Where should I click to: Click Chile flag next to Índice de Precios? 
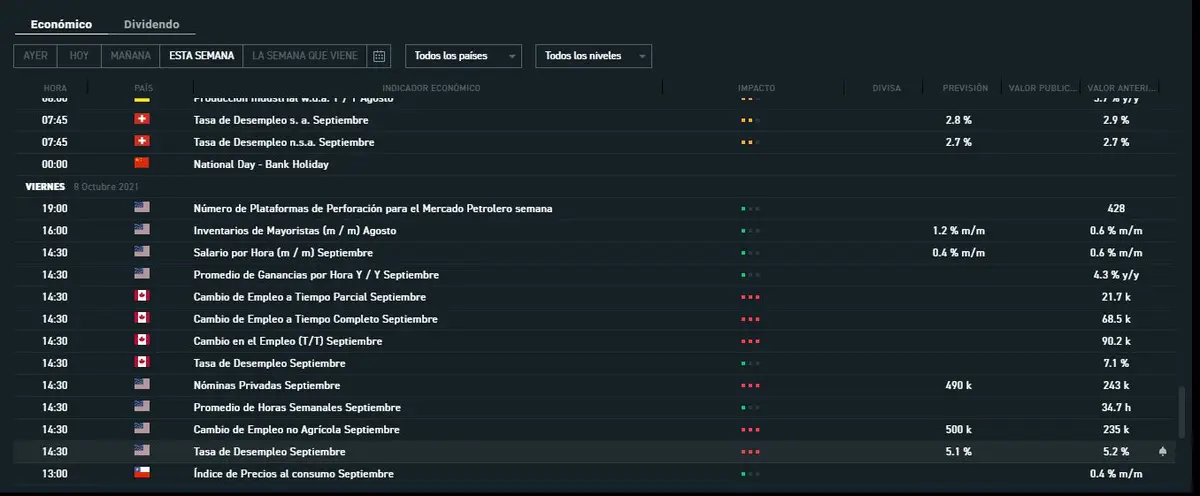142,473
